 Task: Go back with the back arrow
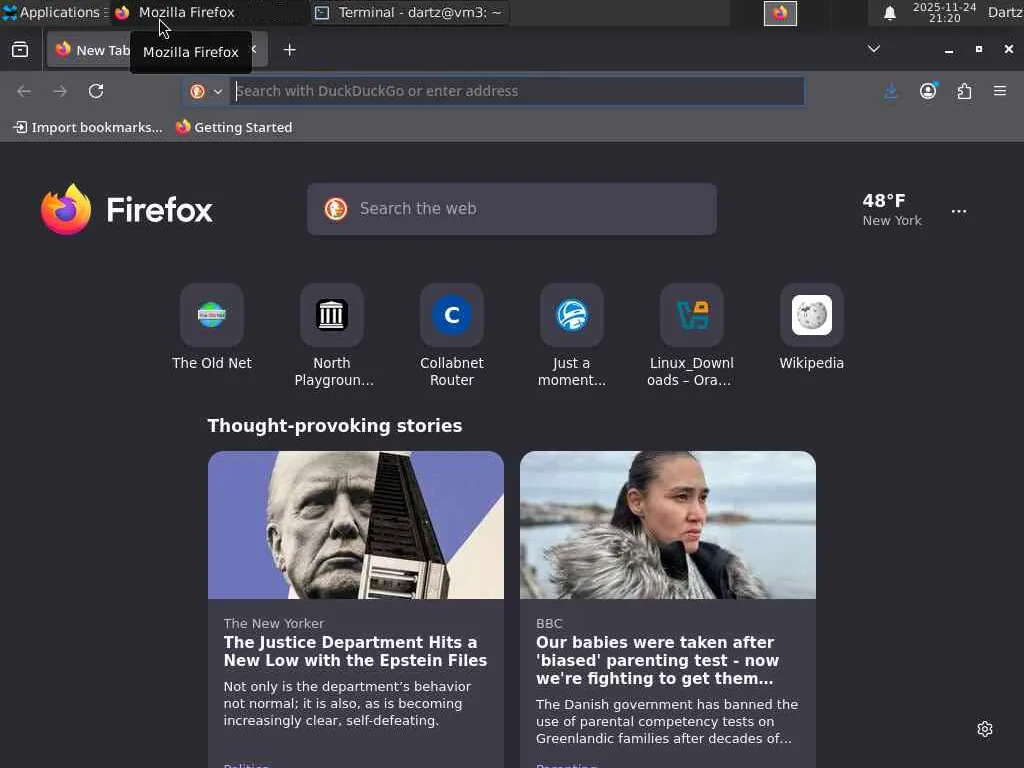(24, 91)
